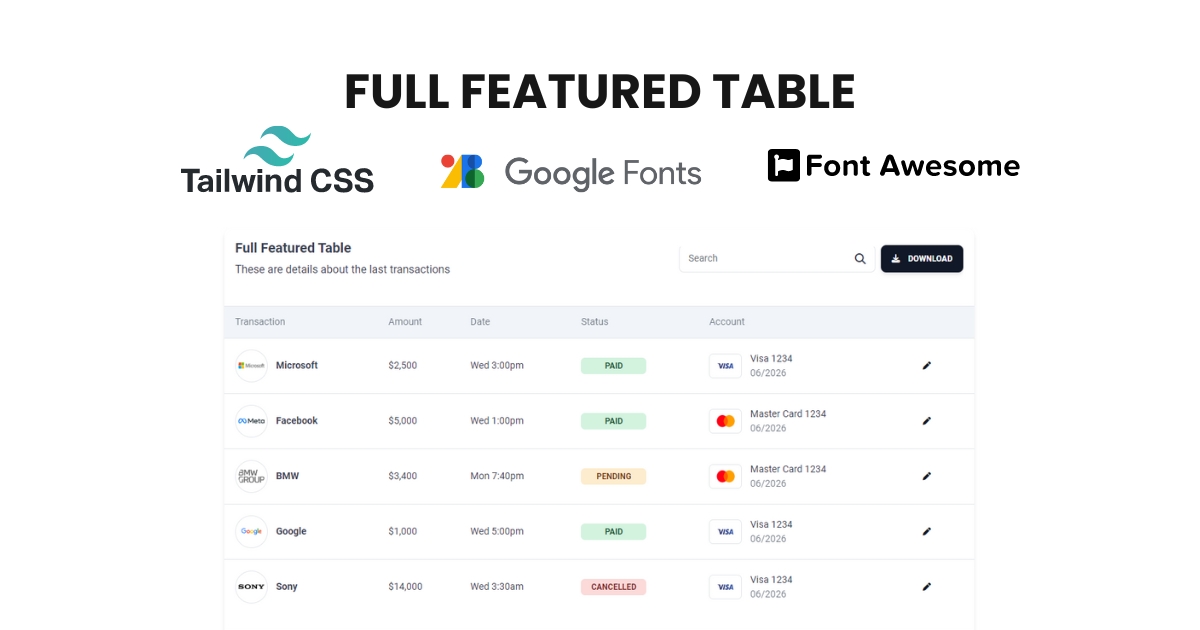Click Master Card 1234 in the Facebook row
The height and width of the screenshot is (630, 1200).
tap(788, 414)
